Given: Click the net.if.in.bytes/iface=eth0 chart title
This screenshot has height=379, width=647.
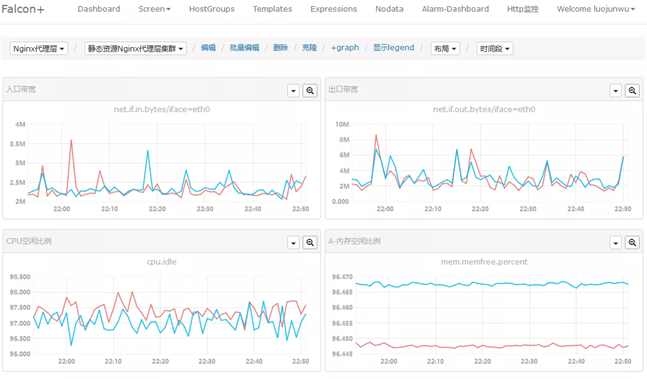Looking at the screenshot, I should (x=162, y=109).
